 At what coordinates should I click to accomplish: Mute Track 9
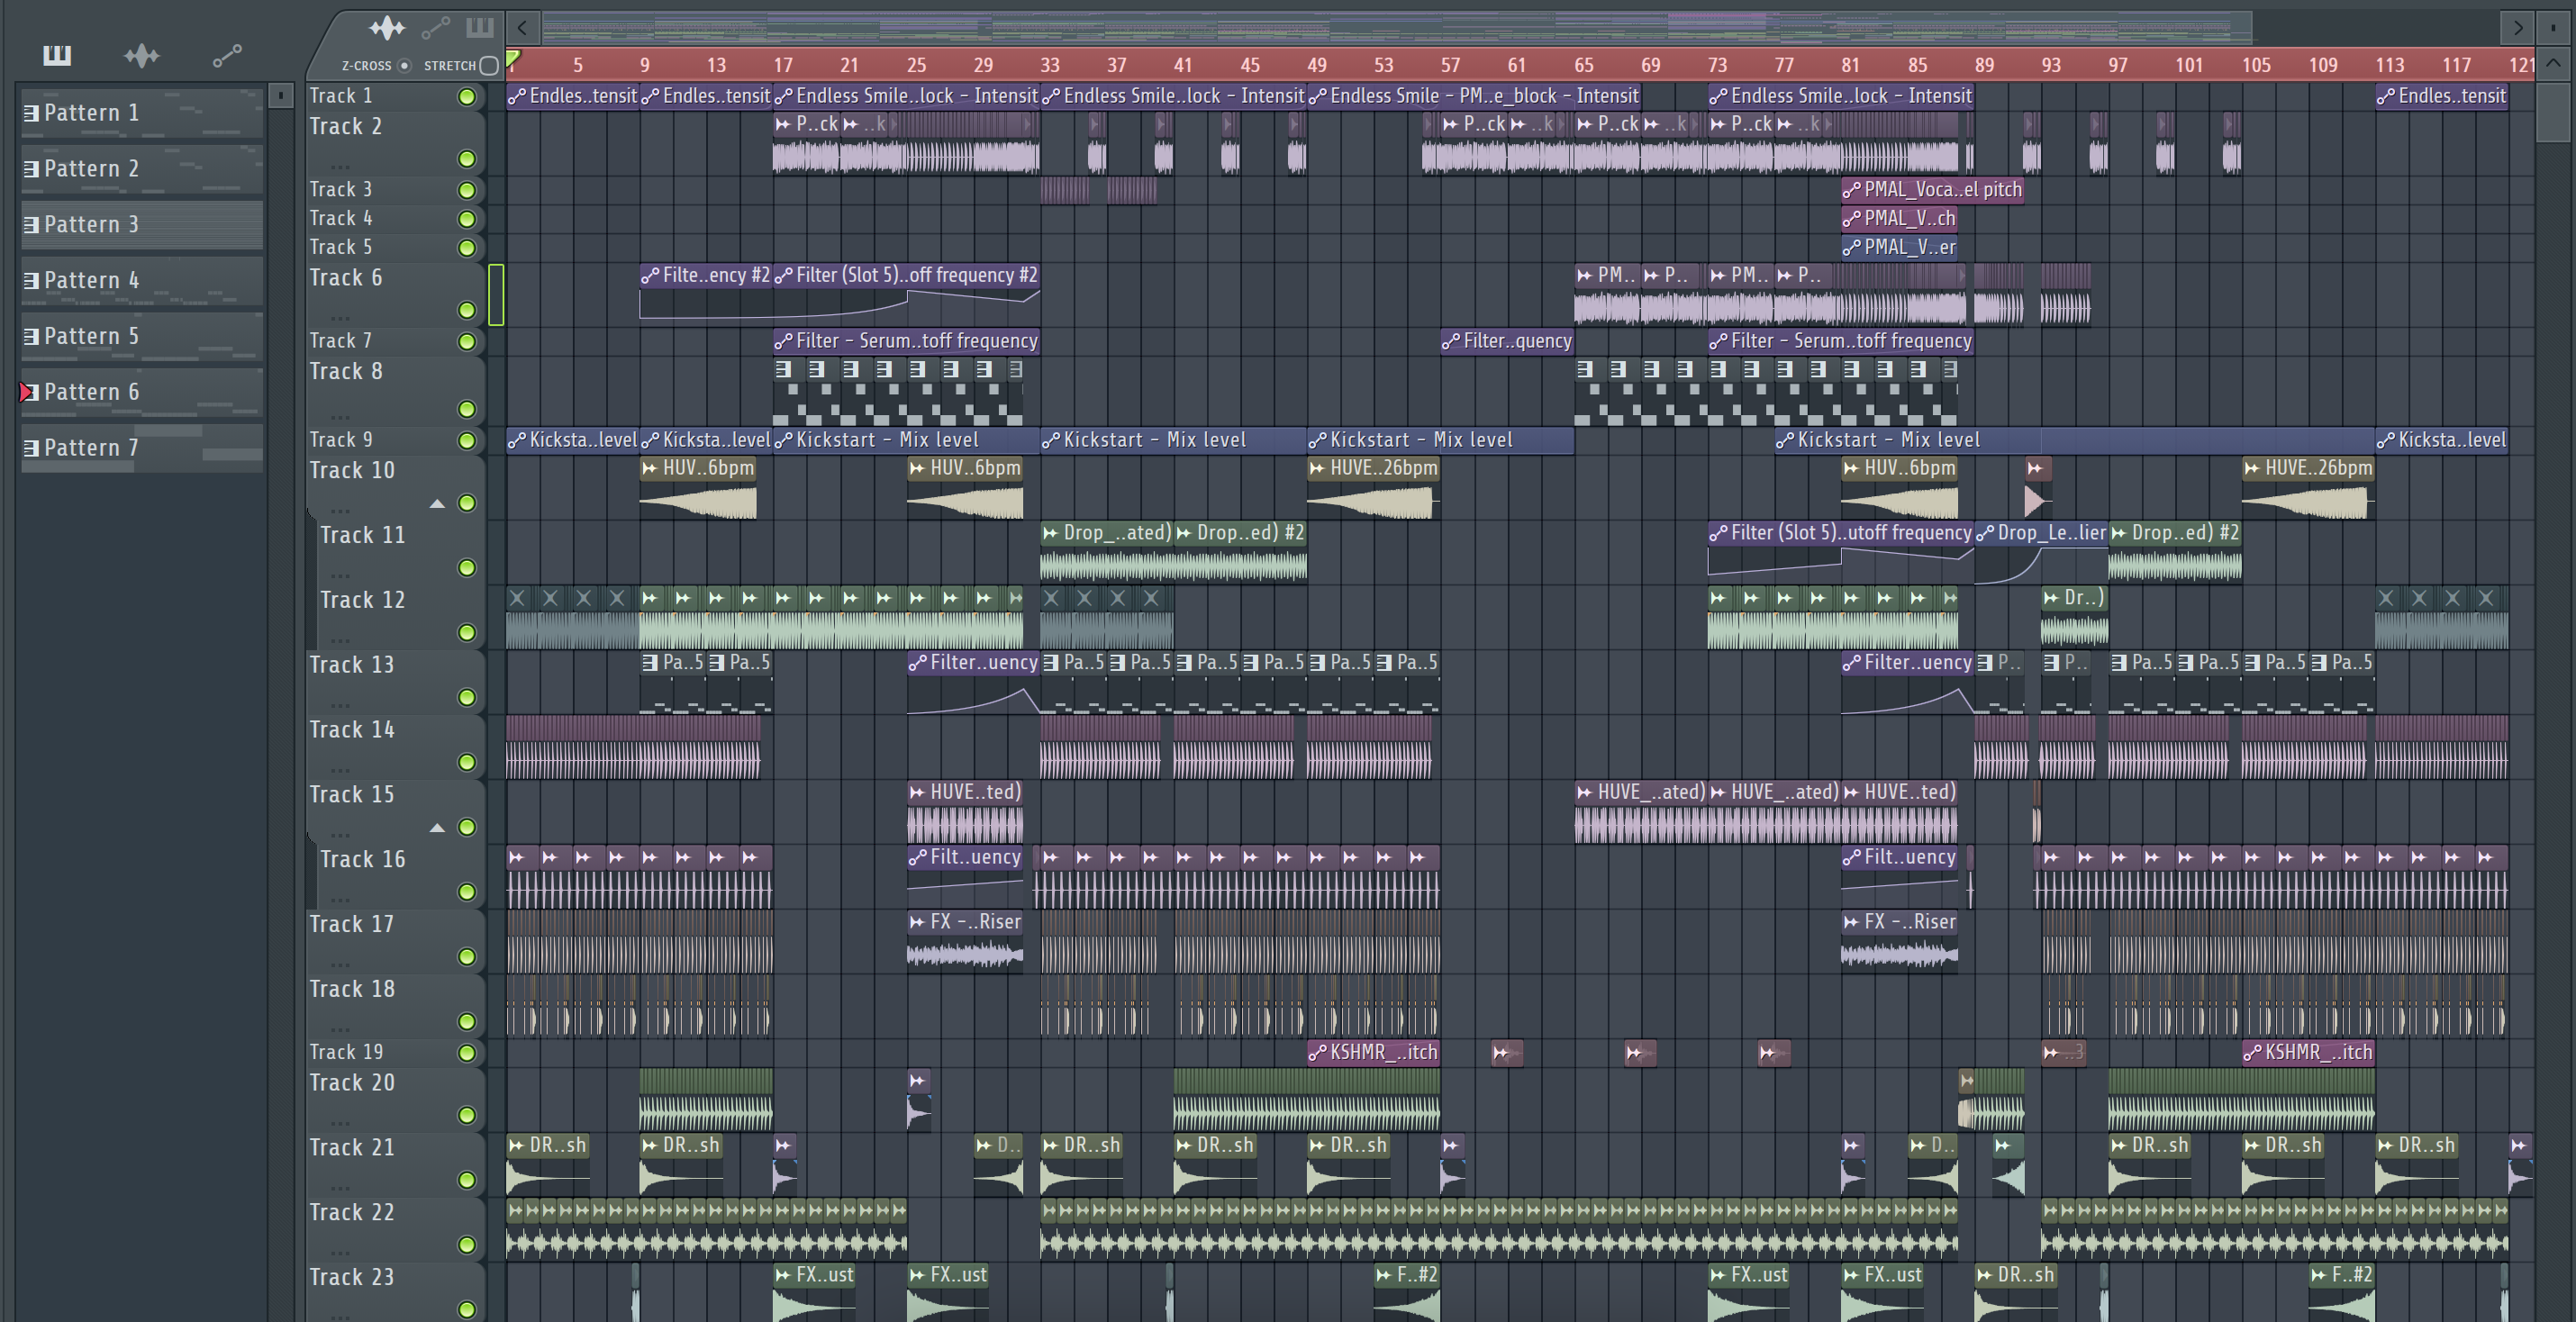(x=466, y=441)
